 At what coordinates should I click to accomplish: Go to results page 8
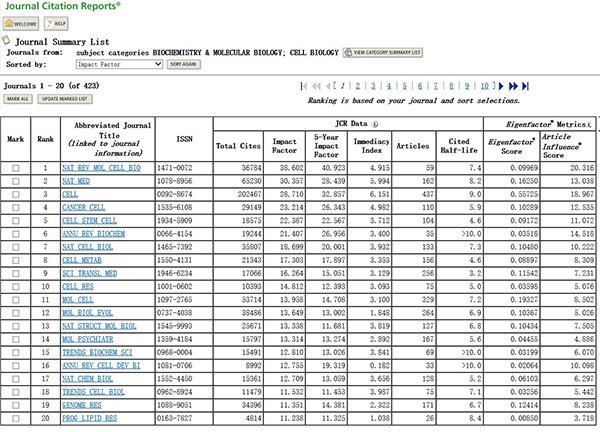451,86
